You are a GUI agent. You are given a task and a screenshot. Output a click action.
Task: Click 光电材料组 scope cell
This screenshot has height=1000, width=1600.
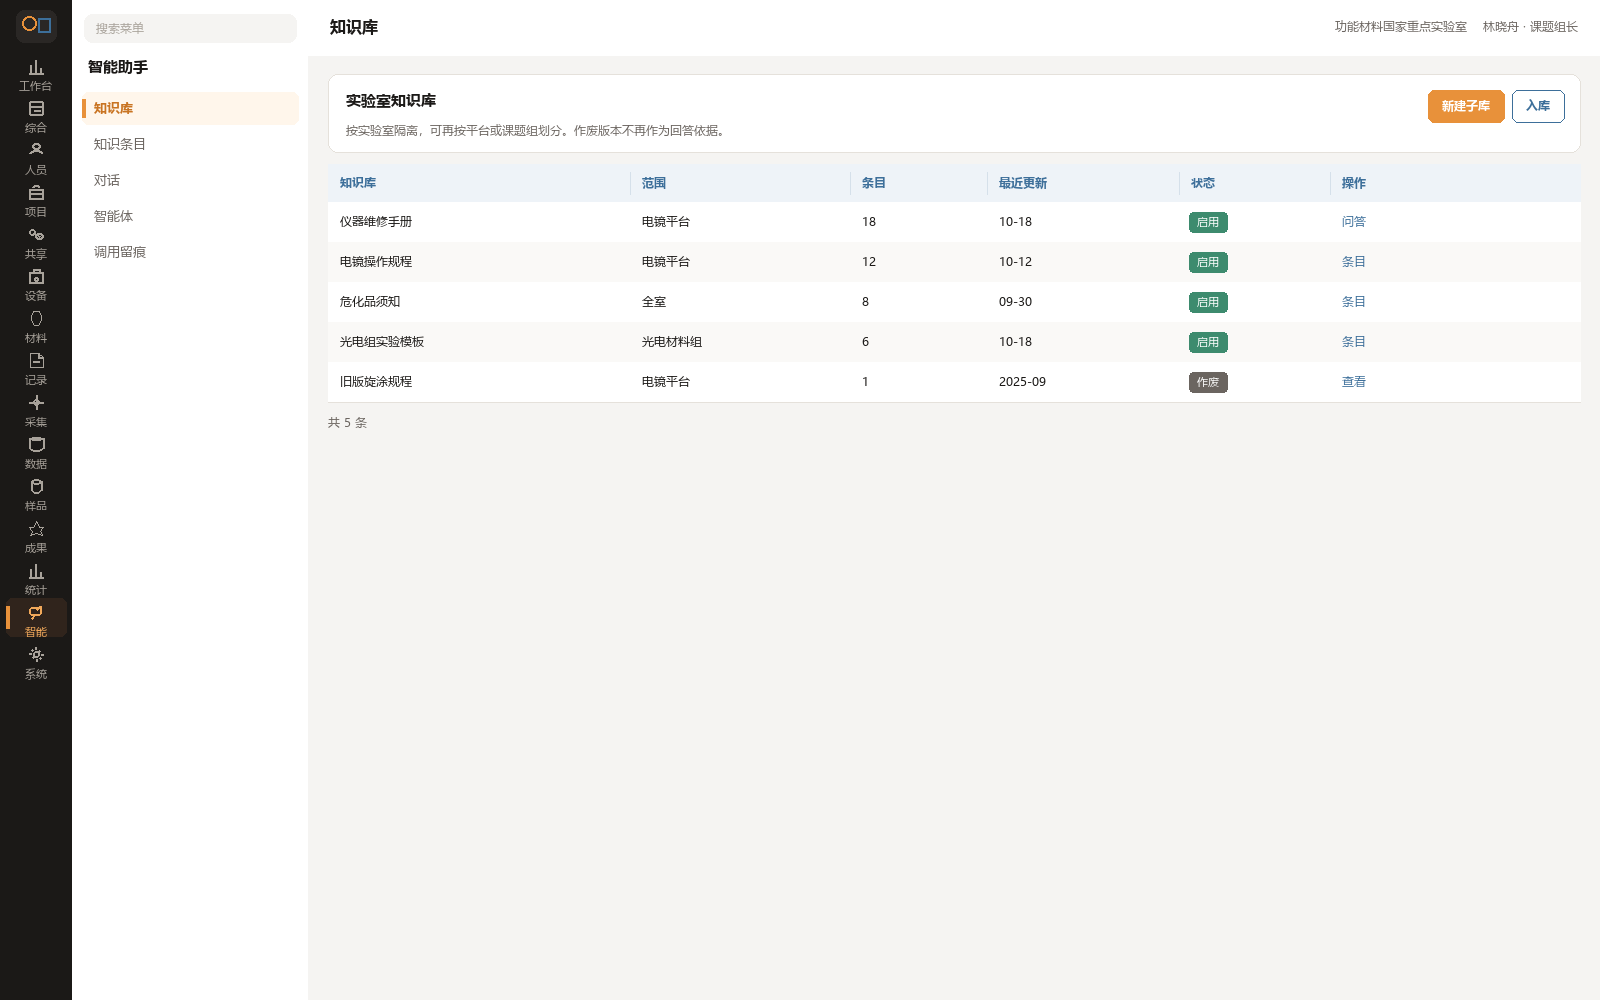[672, 342]
